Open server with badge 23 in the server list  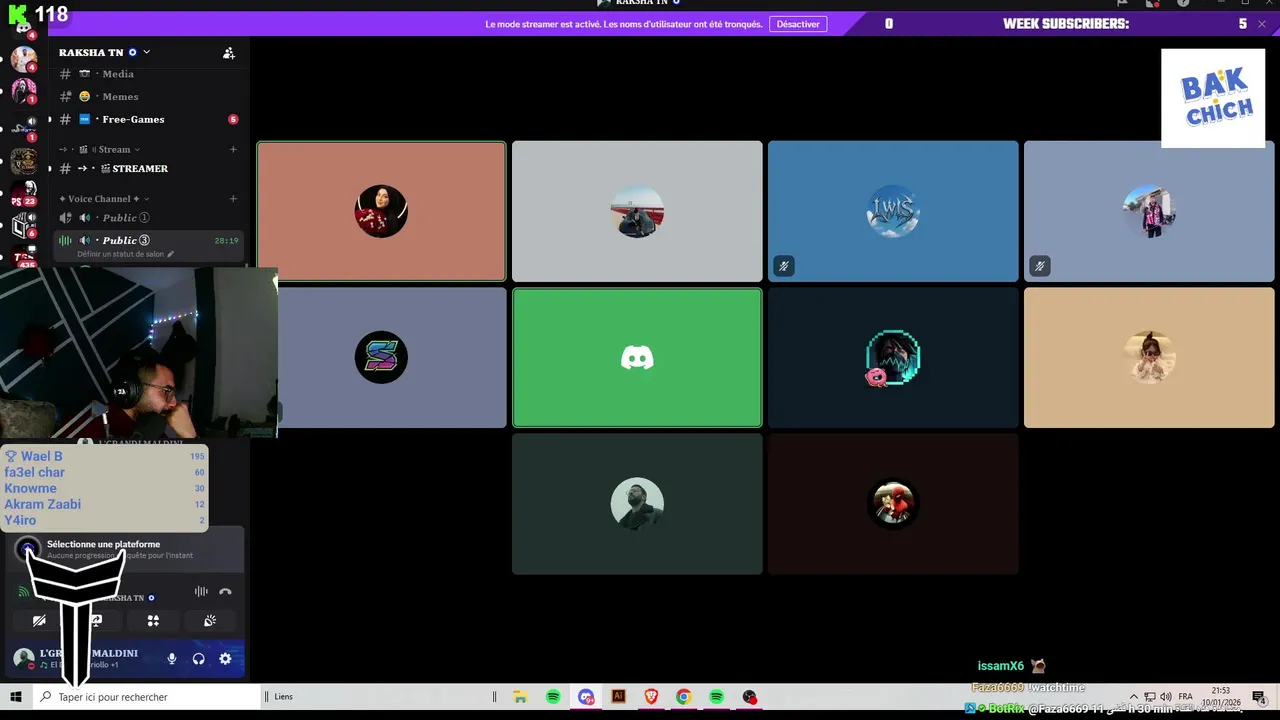pos(24,192)
